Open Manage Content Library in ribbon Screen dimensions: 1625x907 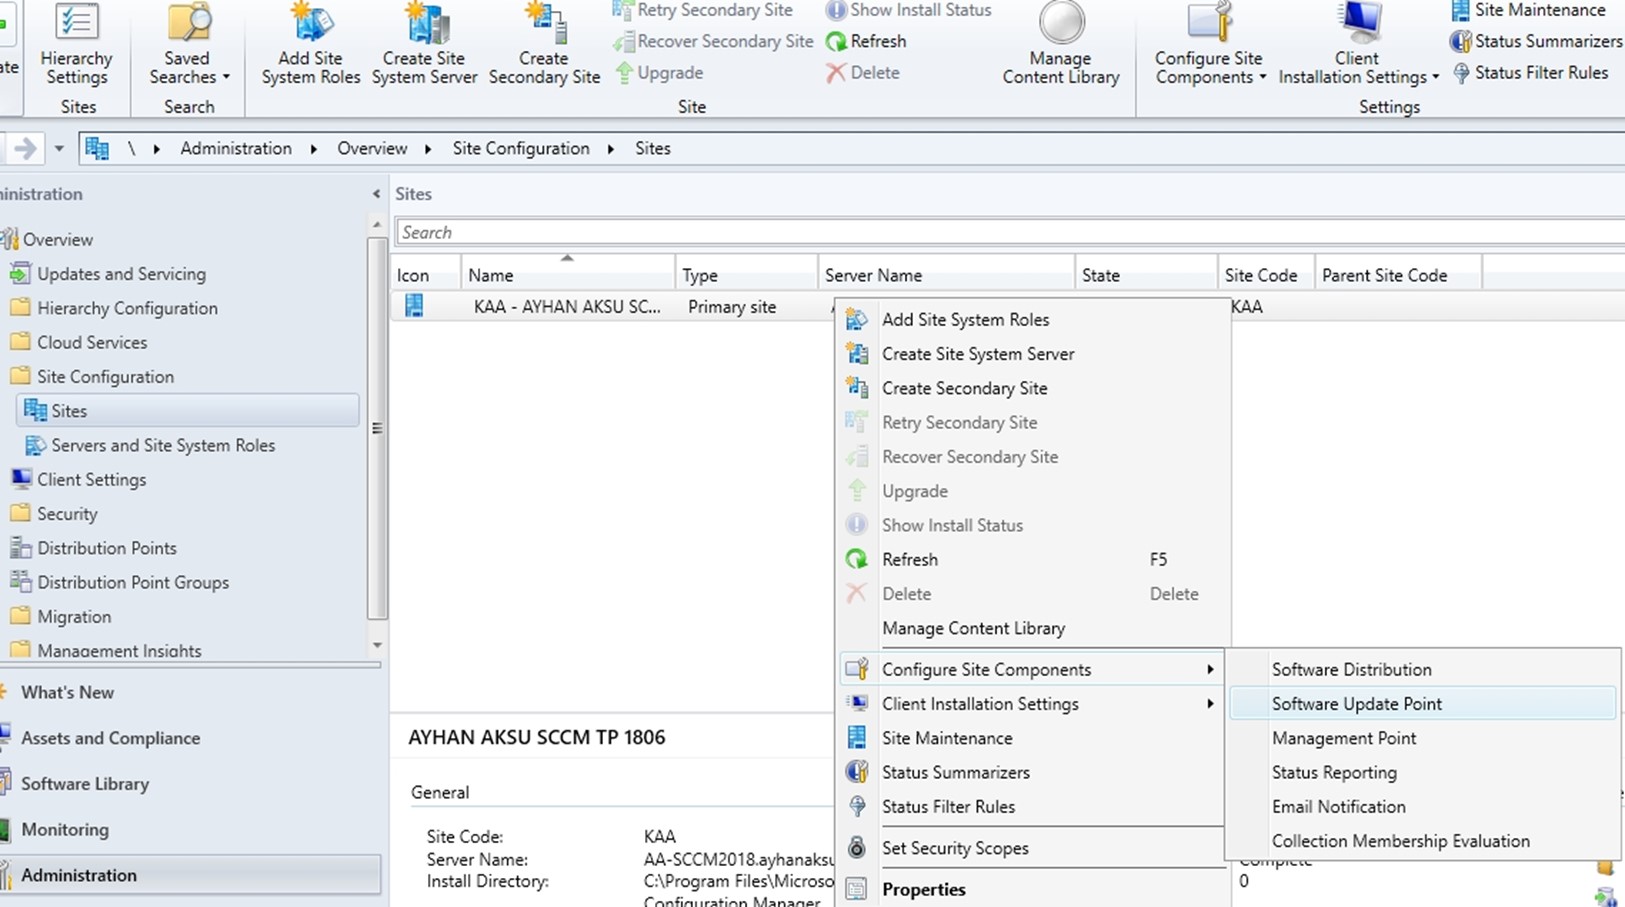pyautogui.click(x=1061, y=45)
